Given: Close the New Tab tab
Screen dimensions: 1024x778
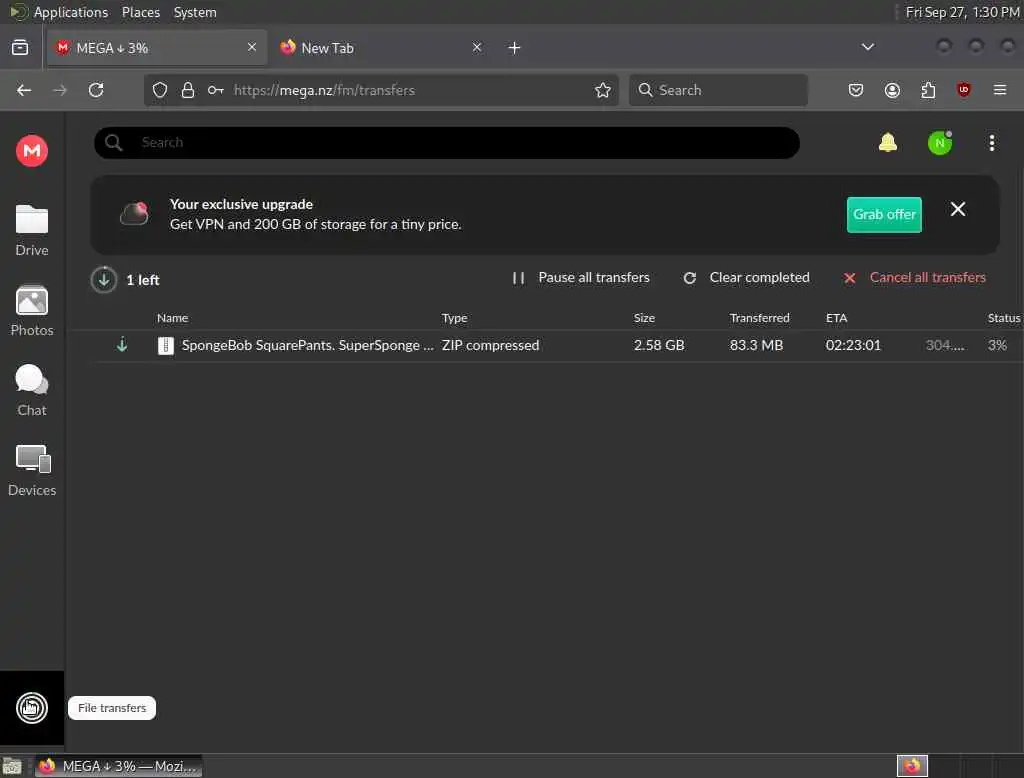Looking at the screenshot, I should tap(477, 47).
